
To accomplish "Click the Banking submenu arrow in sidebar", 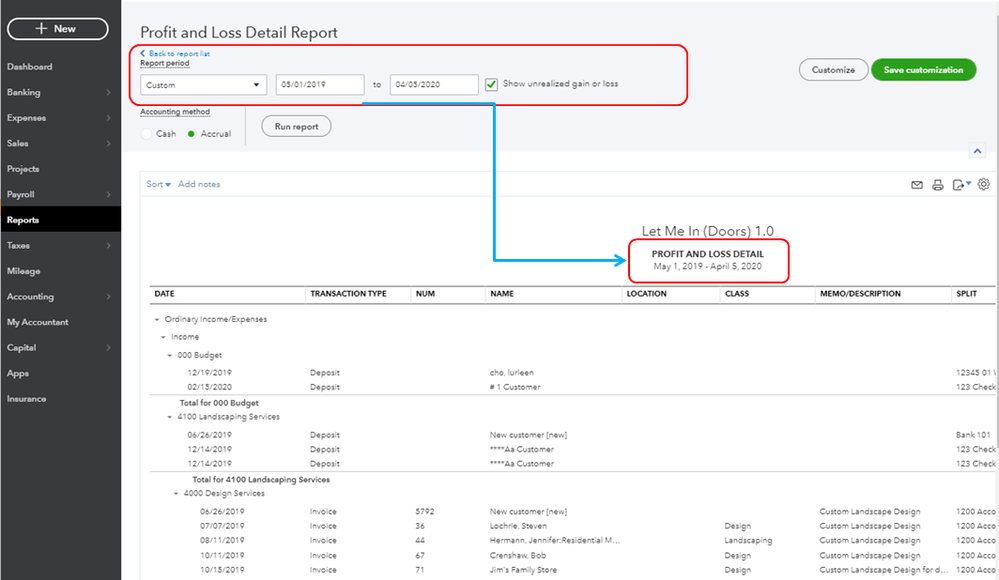I will [108, 93].
